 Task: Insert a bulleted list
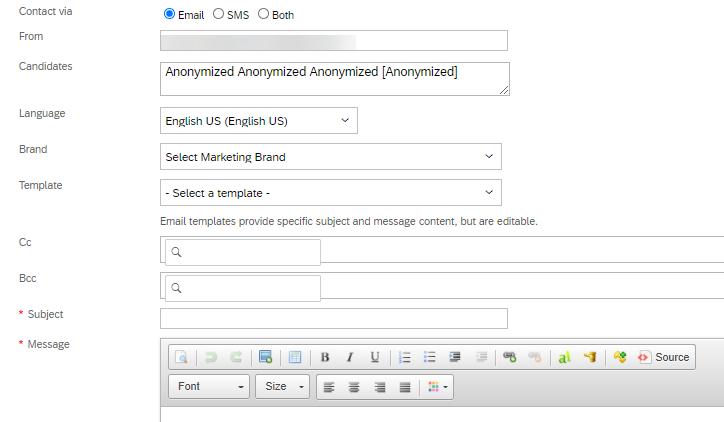[429, 357]
